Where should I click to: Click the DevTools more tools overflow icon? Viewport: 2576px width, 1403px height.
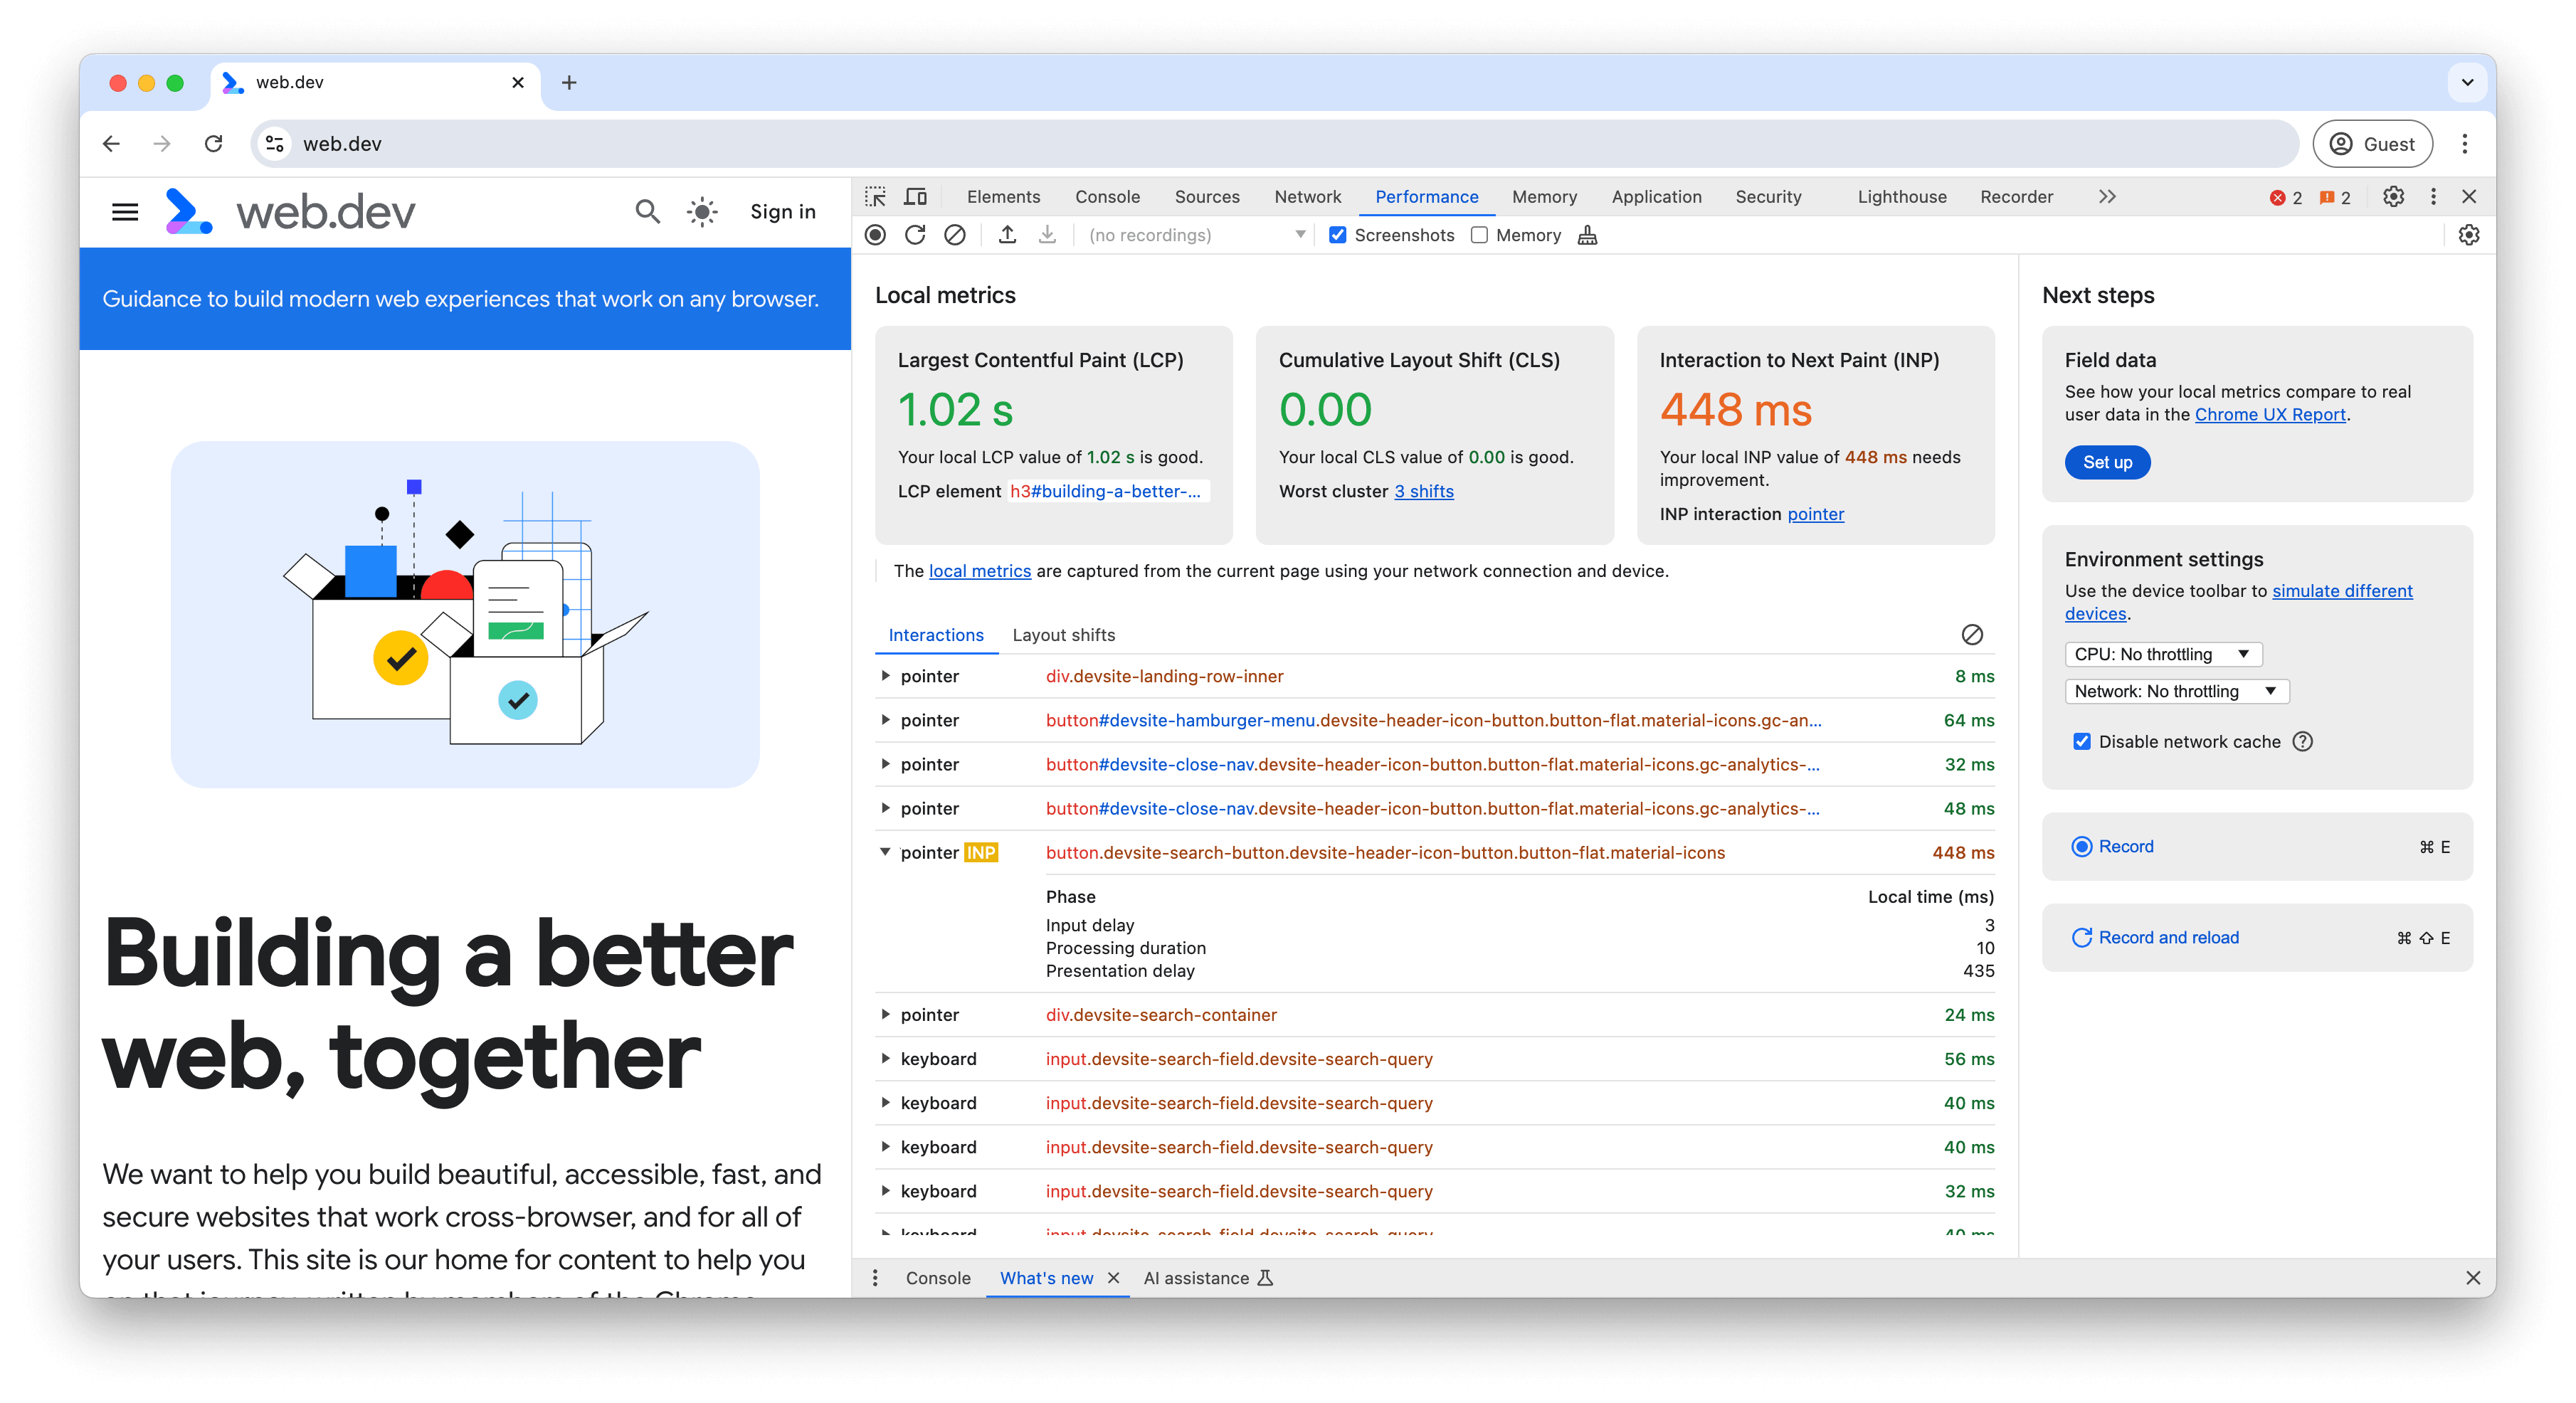pyautogui.click(x=2106, y=195)
